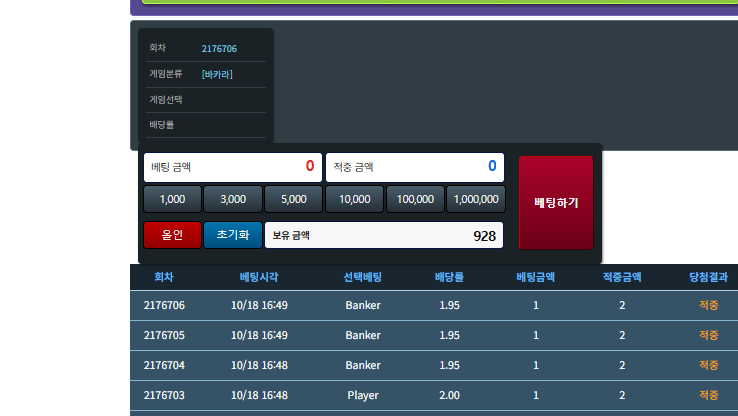Click bet time of row 2176705
The width and height of the screenshot is (738, 416).
tap(259, 335)
